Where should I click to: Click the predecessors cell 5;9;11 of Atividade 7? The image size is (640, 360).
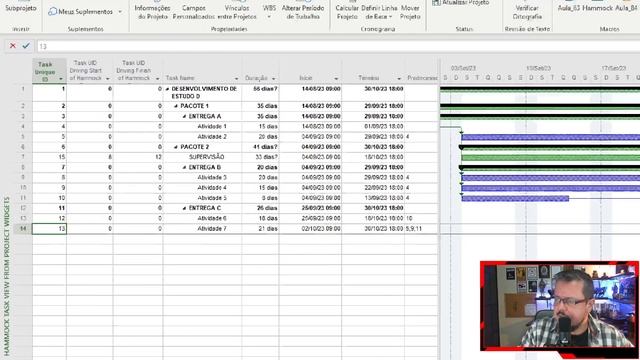click(x=422, y=229)
